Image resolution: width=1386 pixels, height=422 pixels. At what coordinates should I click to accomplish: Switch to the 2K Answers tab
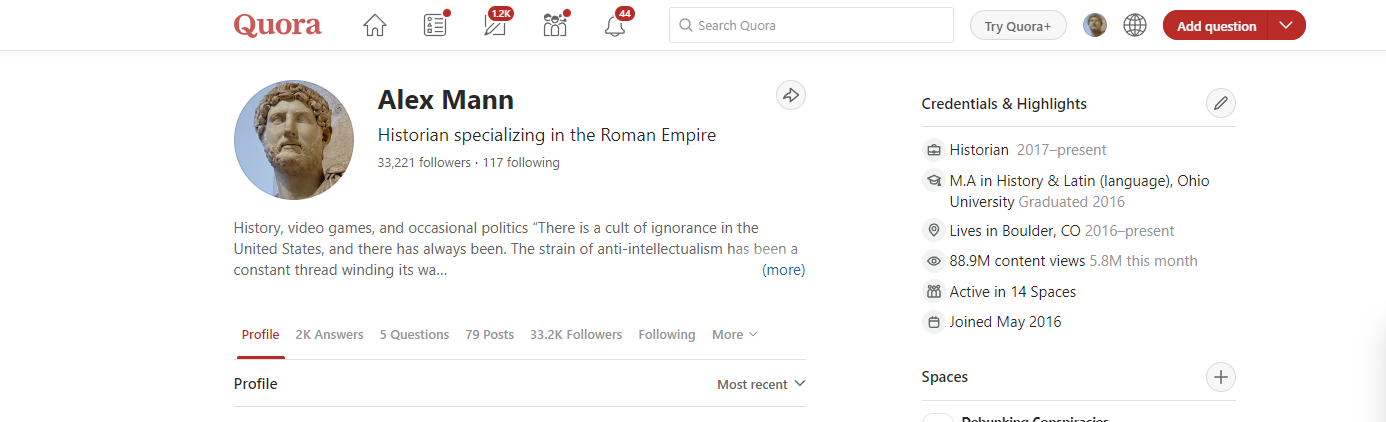tap(329, 335)
